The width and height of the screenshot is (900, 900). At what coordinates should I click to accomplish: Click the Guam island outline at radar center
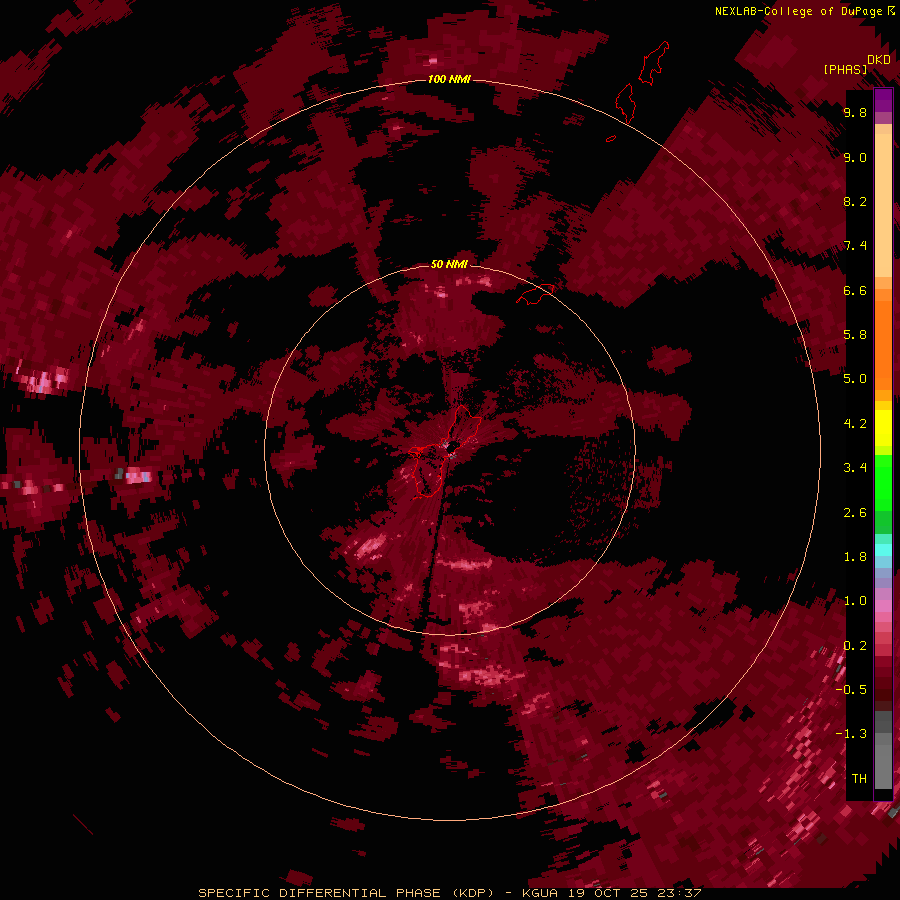coord(444,451)
